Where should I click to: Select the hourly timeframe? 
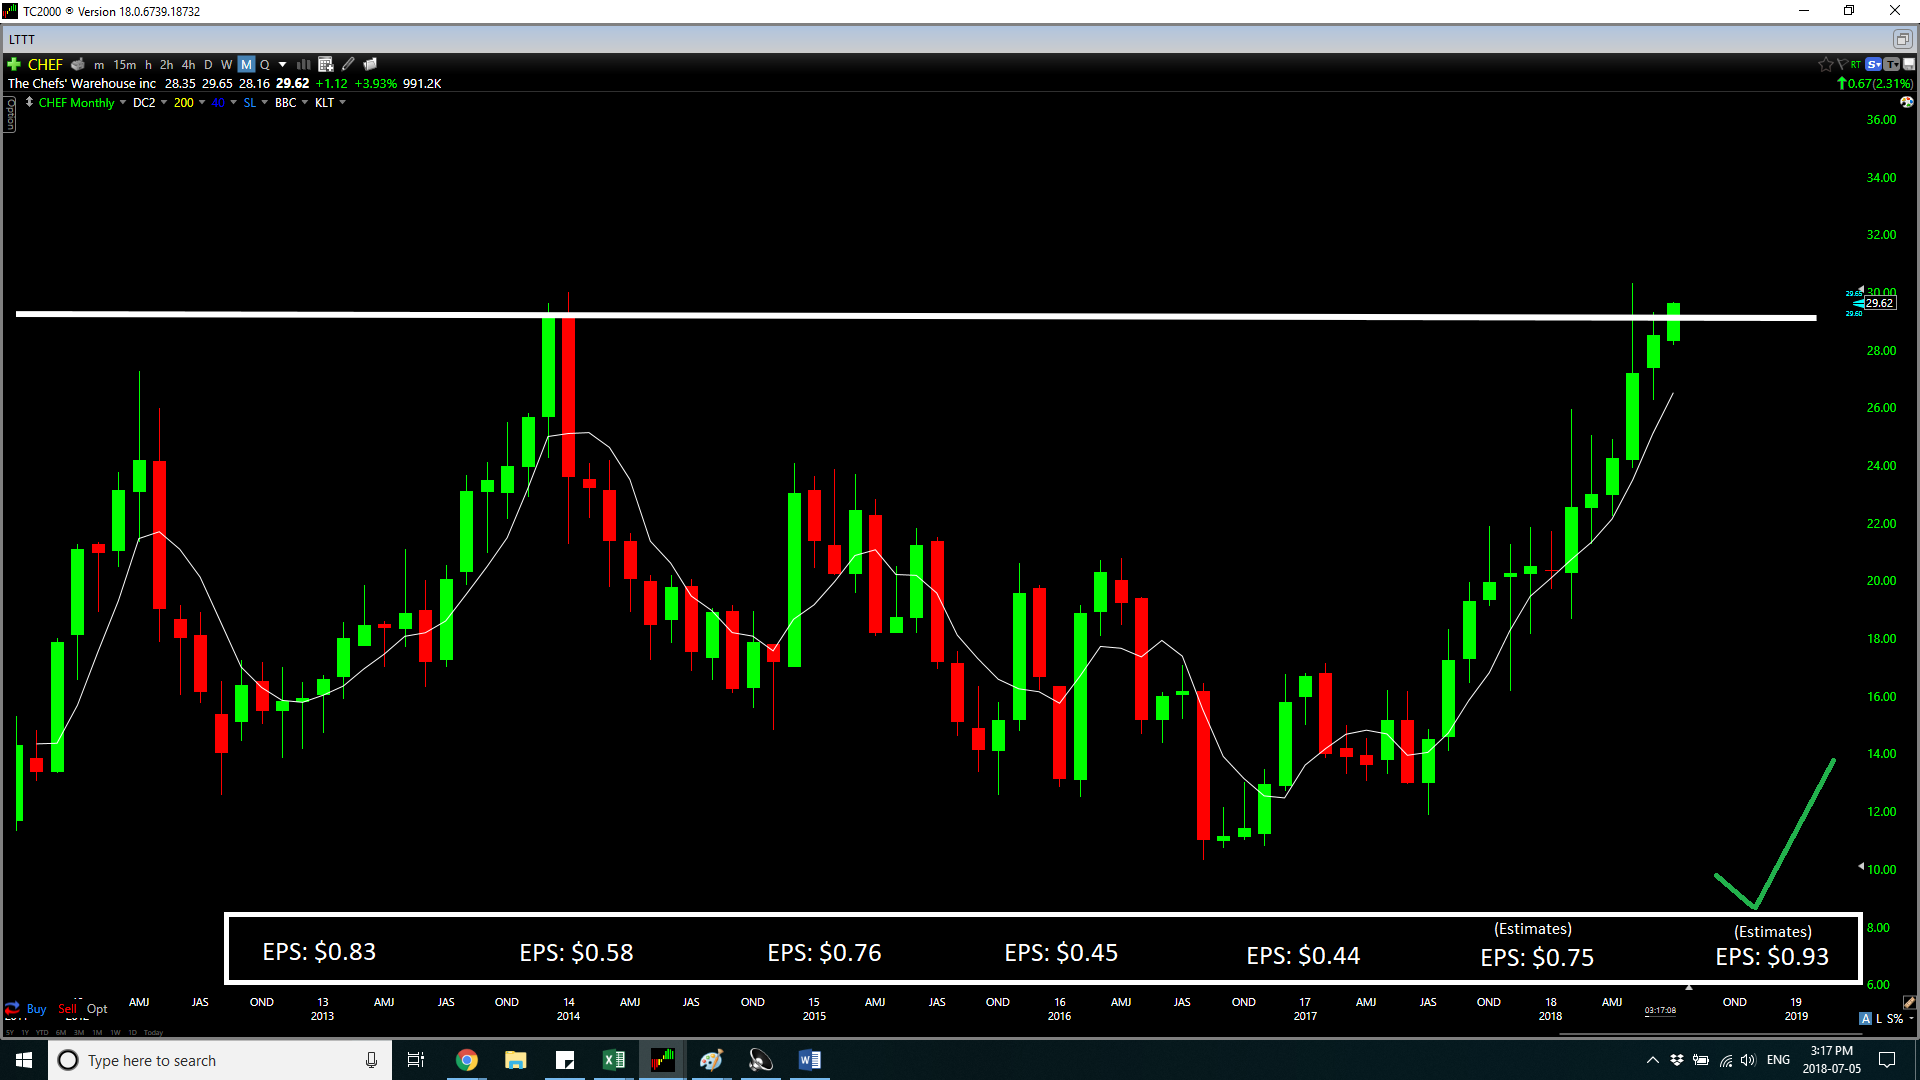[148, 65]
